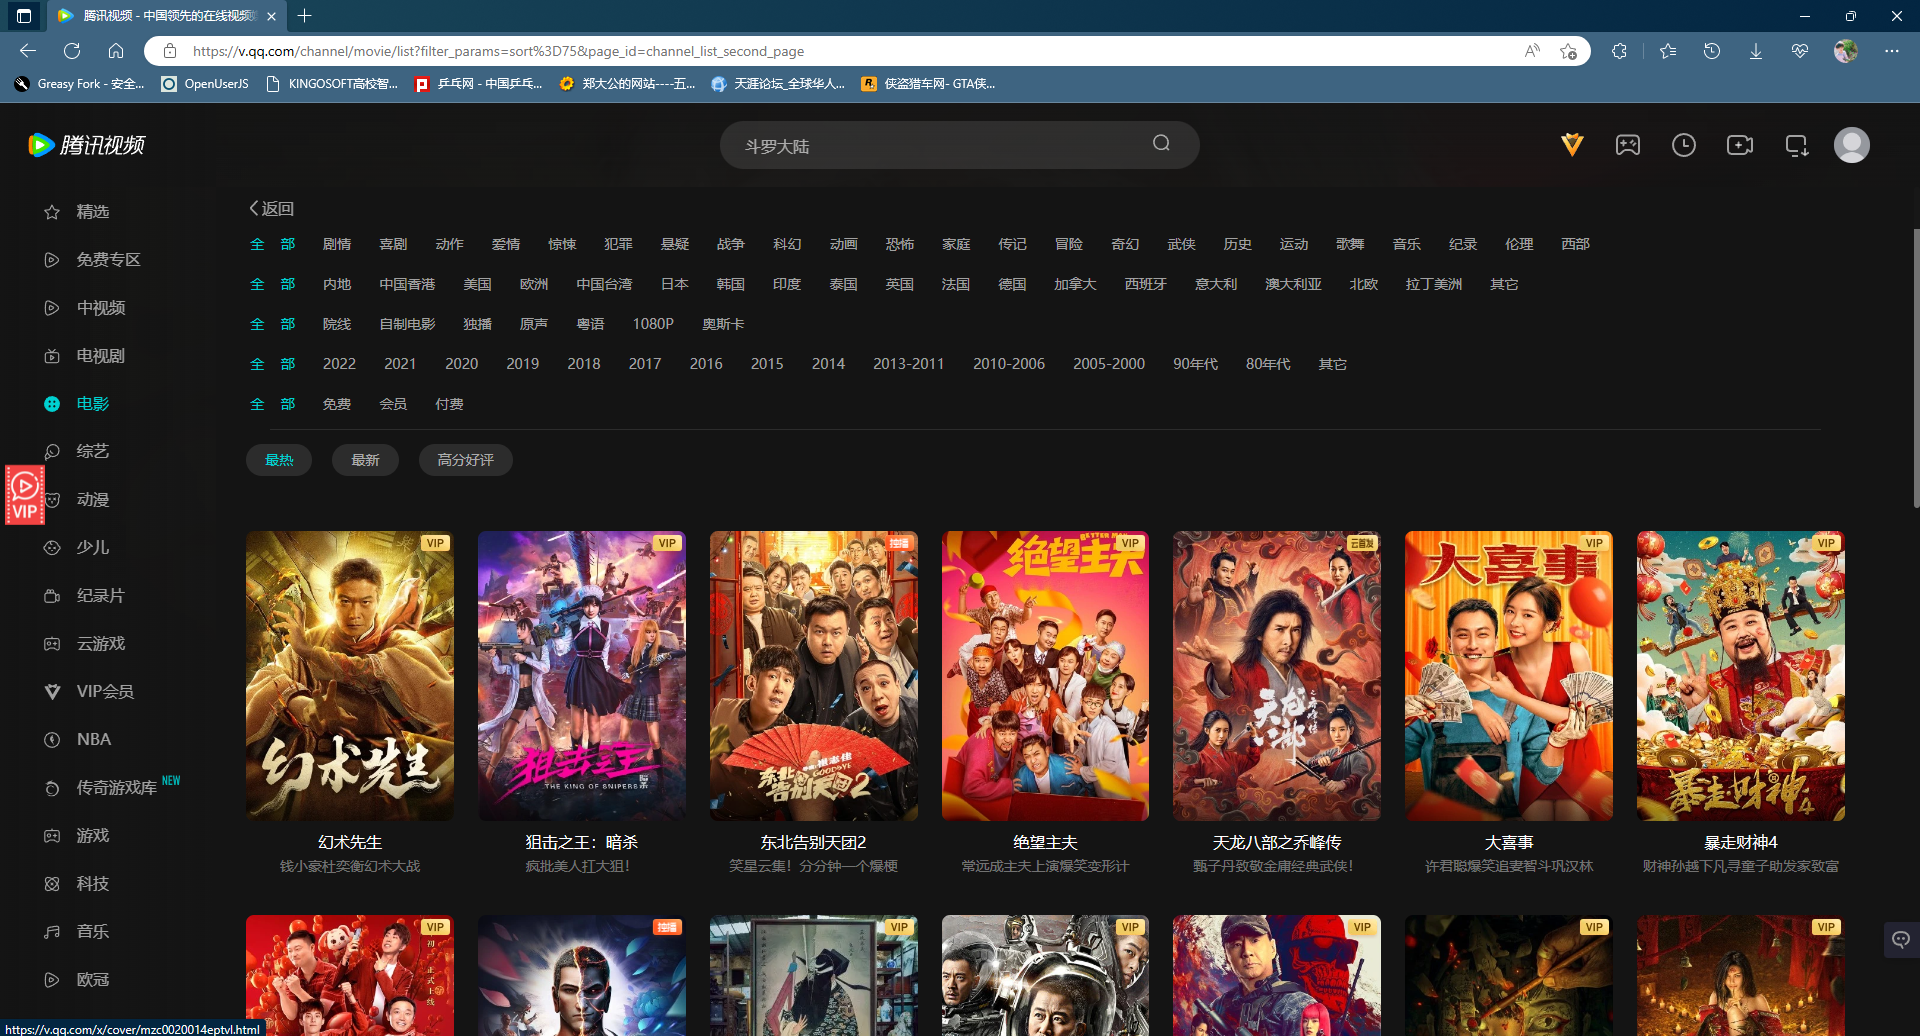Click the 狙击之王：暗杀 poster
The height and width of the screenshot is (1036, 1920).
tap(582, 676)
